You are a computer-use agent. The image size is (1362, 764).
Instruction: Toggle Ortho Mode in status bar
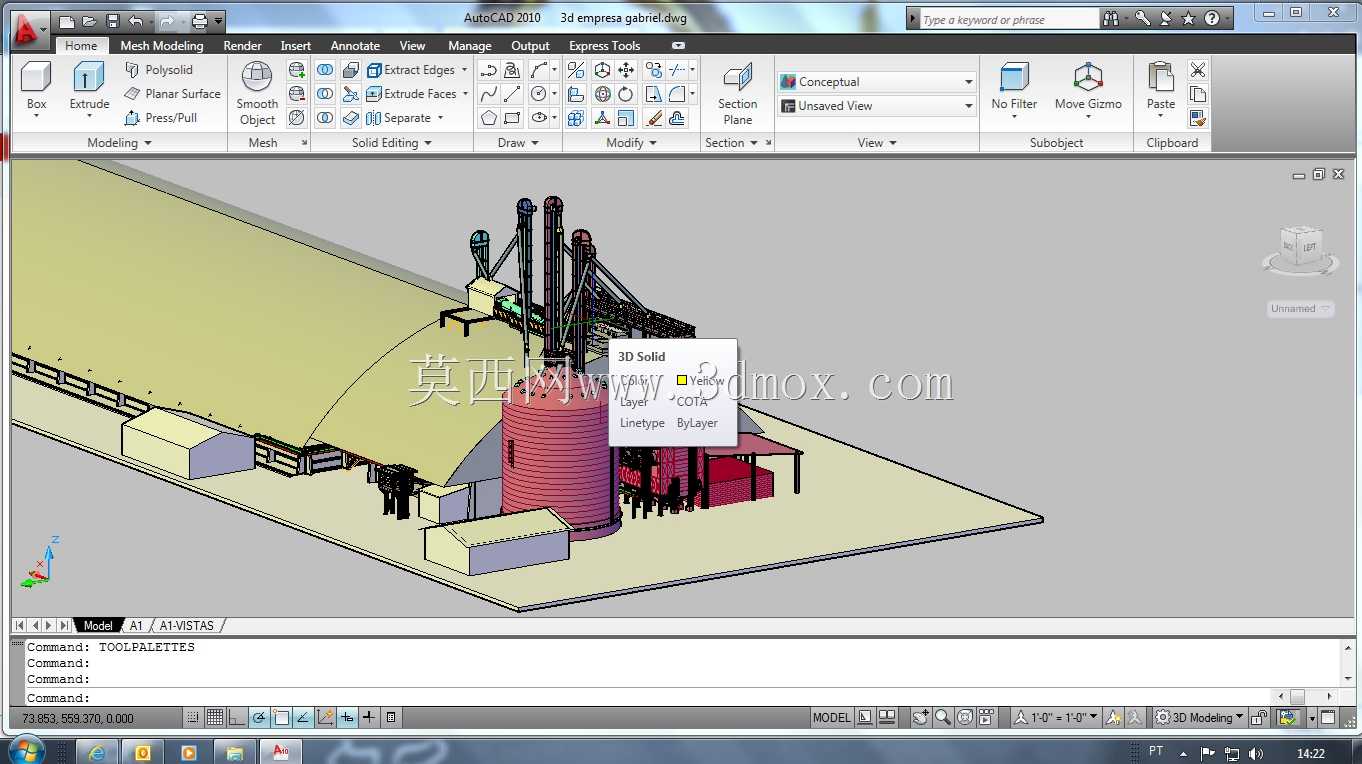(236, 717)
